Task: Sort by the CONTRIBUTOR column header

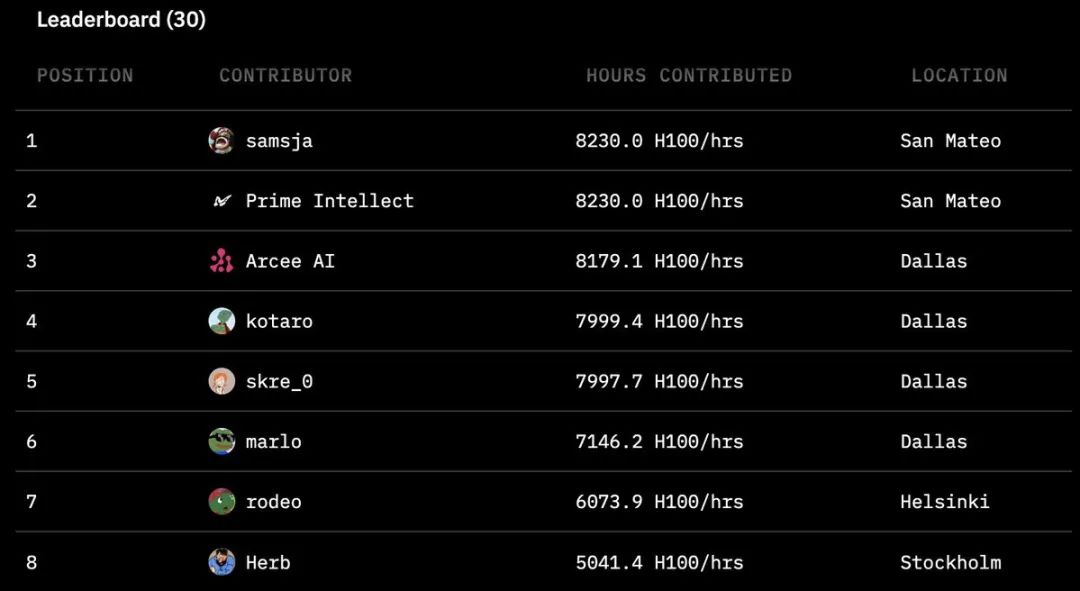Action: (x=285, y=75)
